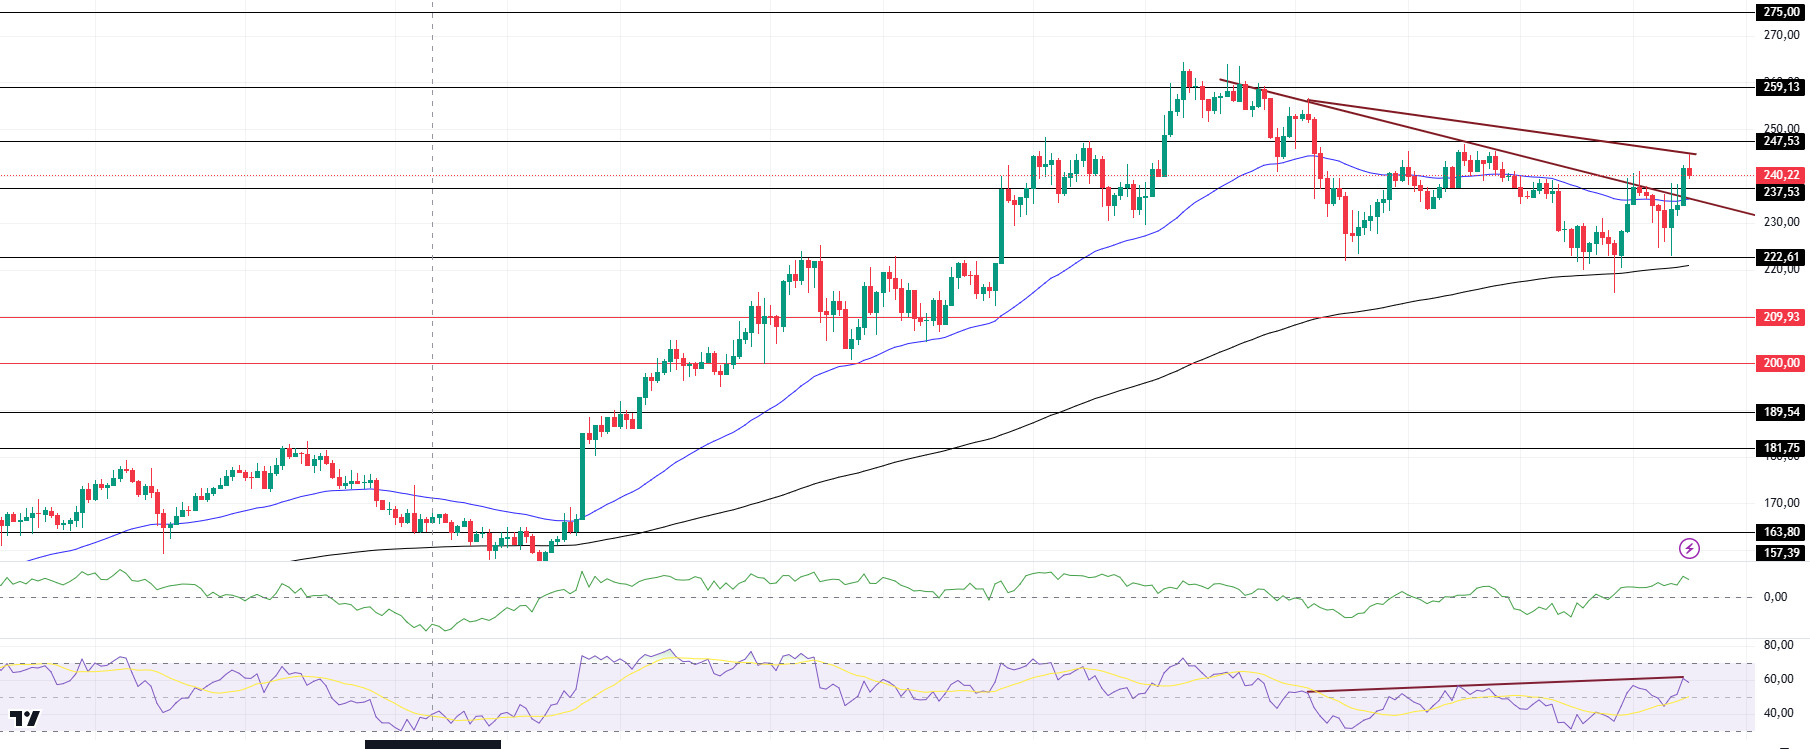Click the purple lightning bolt icon
Image resolution: width=1810 pixels, height=749 pixels.
1689,548
